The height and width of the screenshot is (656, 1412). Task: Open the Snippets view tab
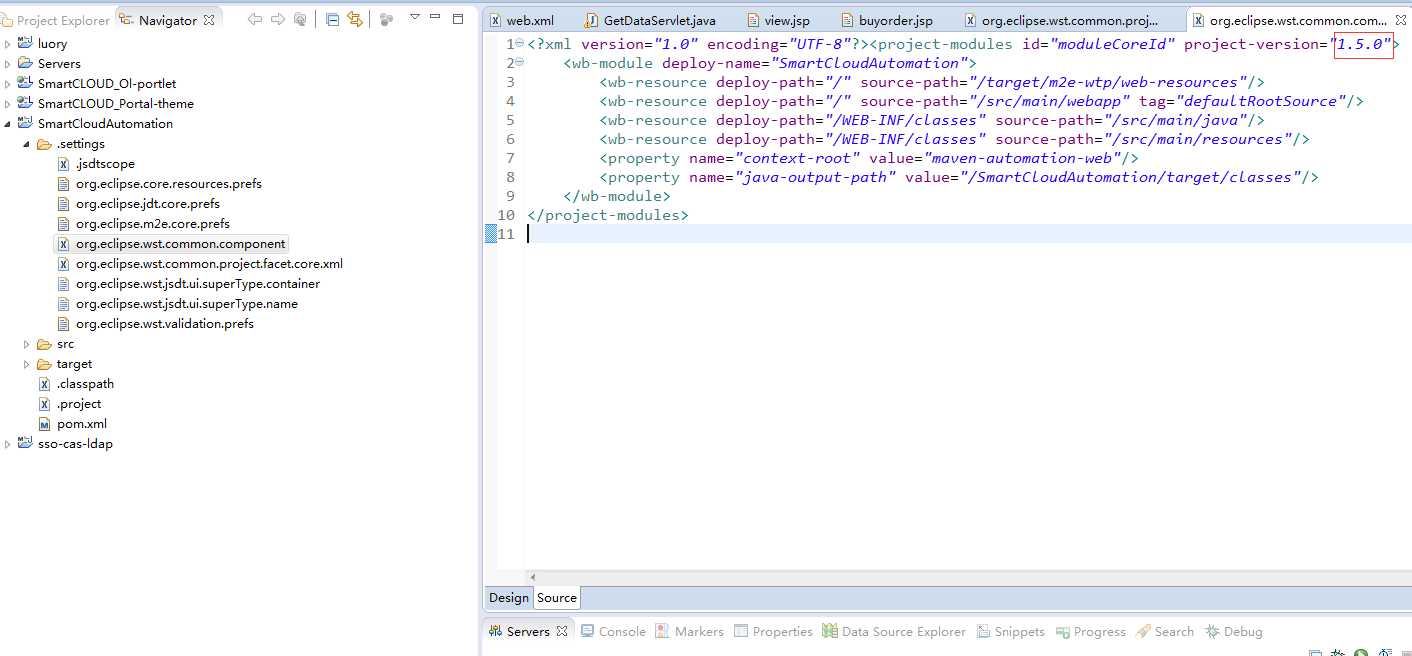pos(1009,632)
